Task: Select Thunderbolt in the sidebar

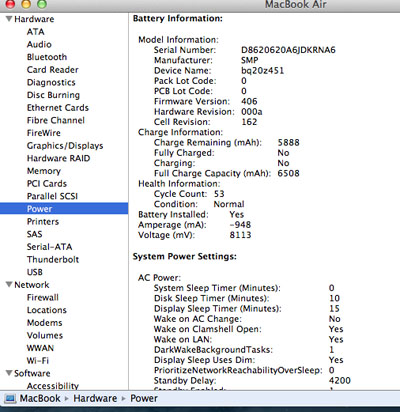Action: click(53, 260)
